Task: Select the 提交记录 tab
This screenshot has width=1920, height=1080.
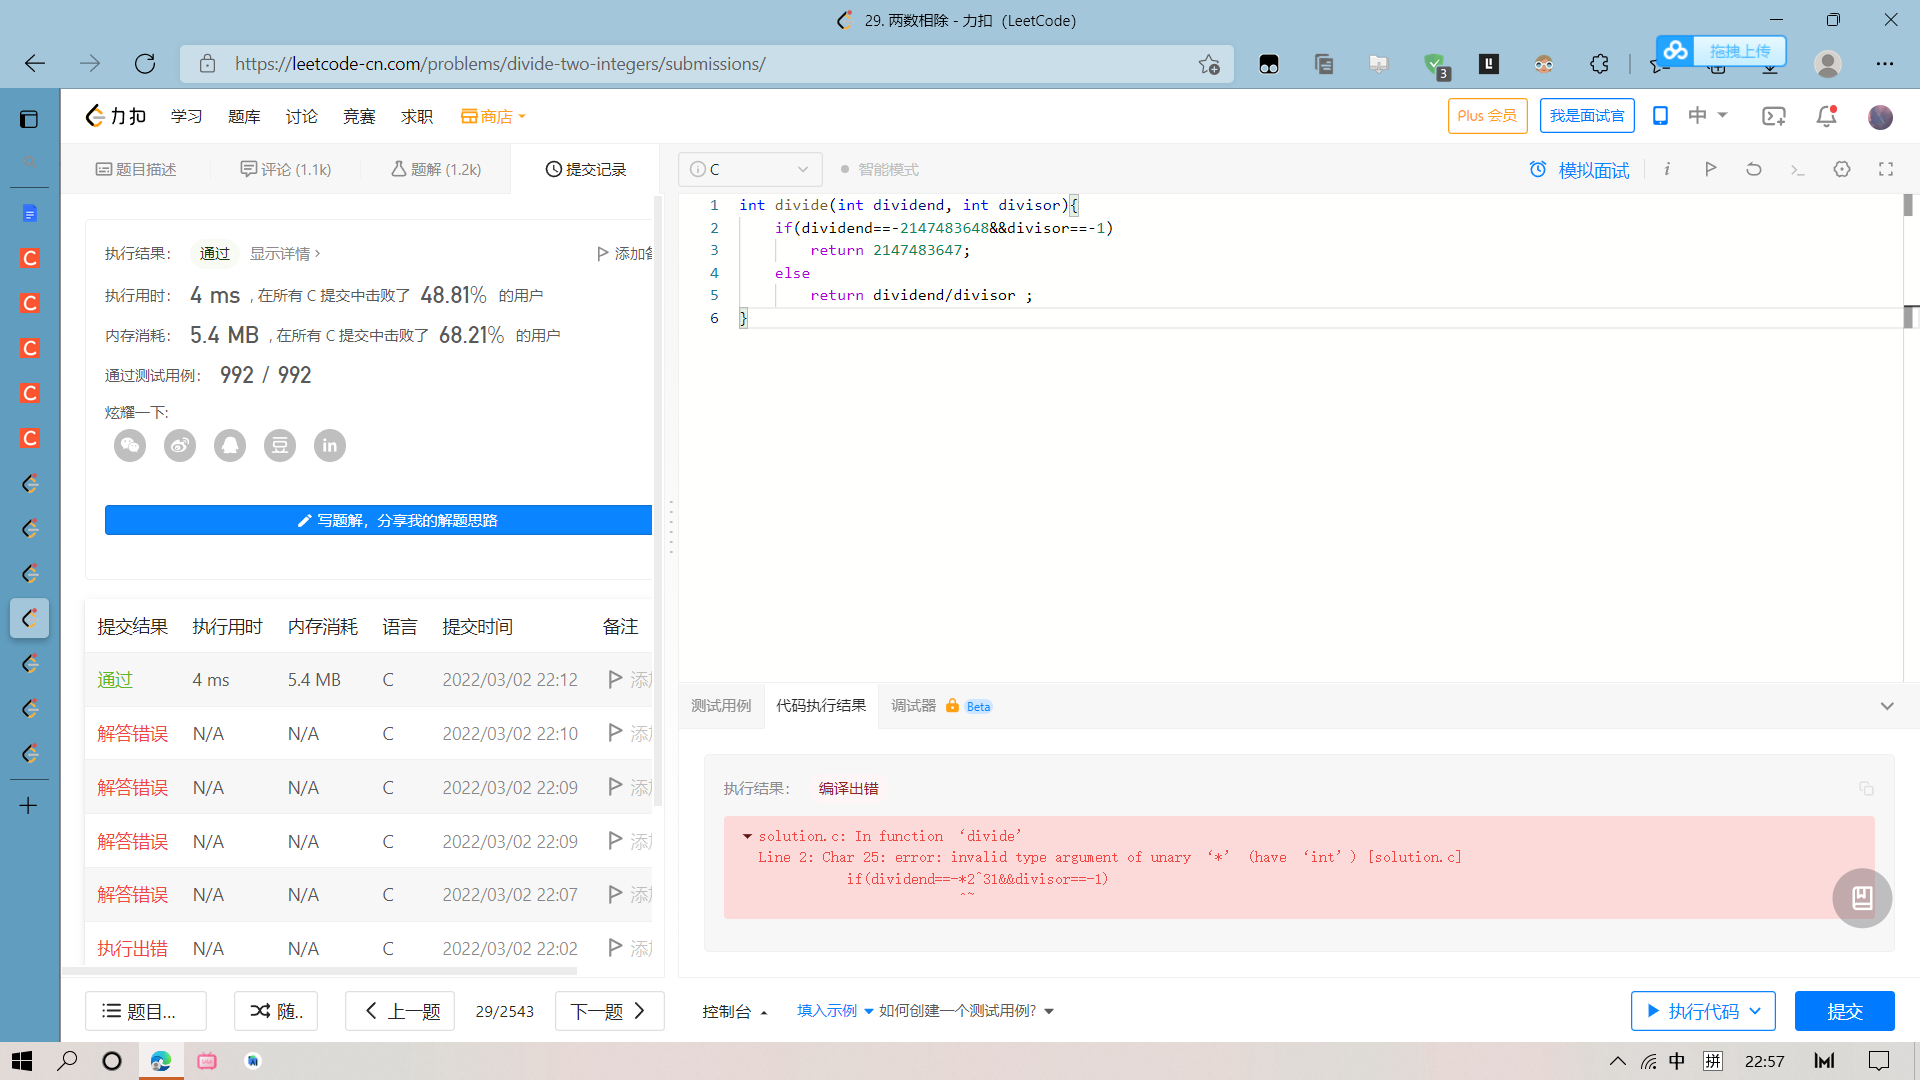Action: [x=586, y=169]
